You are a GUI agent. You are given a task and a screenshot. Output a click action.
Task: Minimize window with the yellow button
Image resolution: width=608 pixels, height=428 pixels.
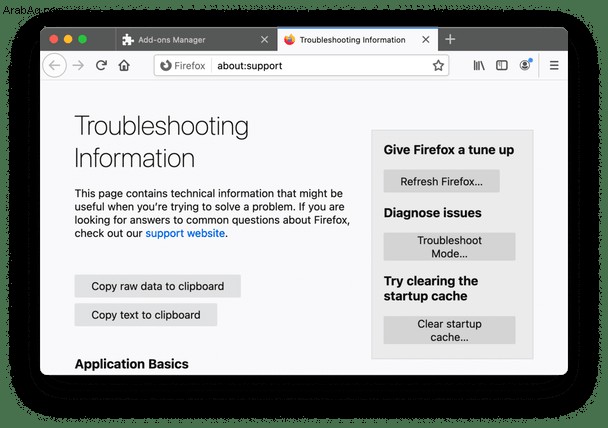click(x=68, y=39)
